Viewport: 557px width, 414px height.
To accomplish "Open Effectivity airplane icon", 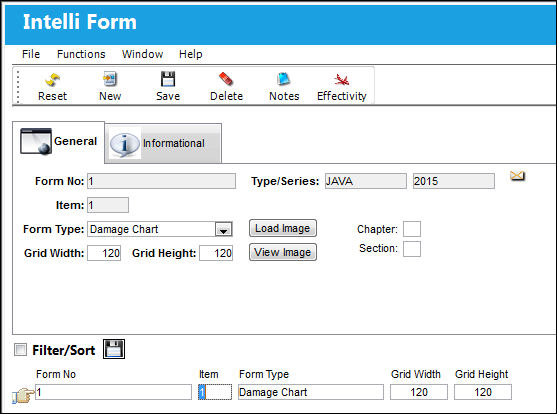I will pos(341,79).
